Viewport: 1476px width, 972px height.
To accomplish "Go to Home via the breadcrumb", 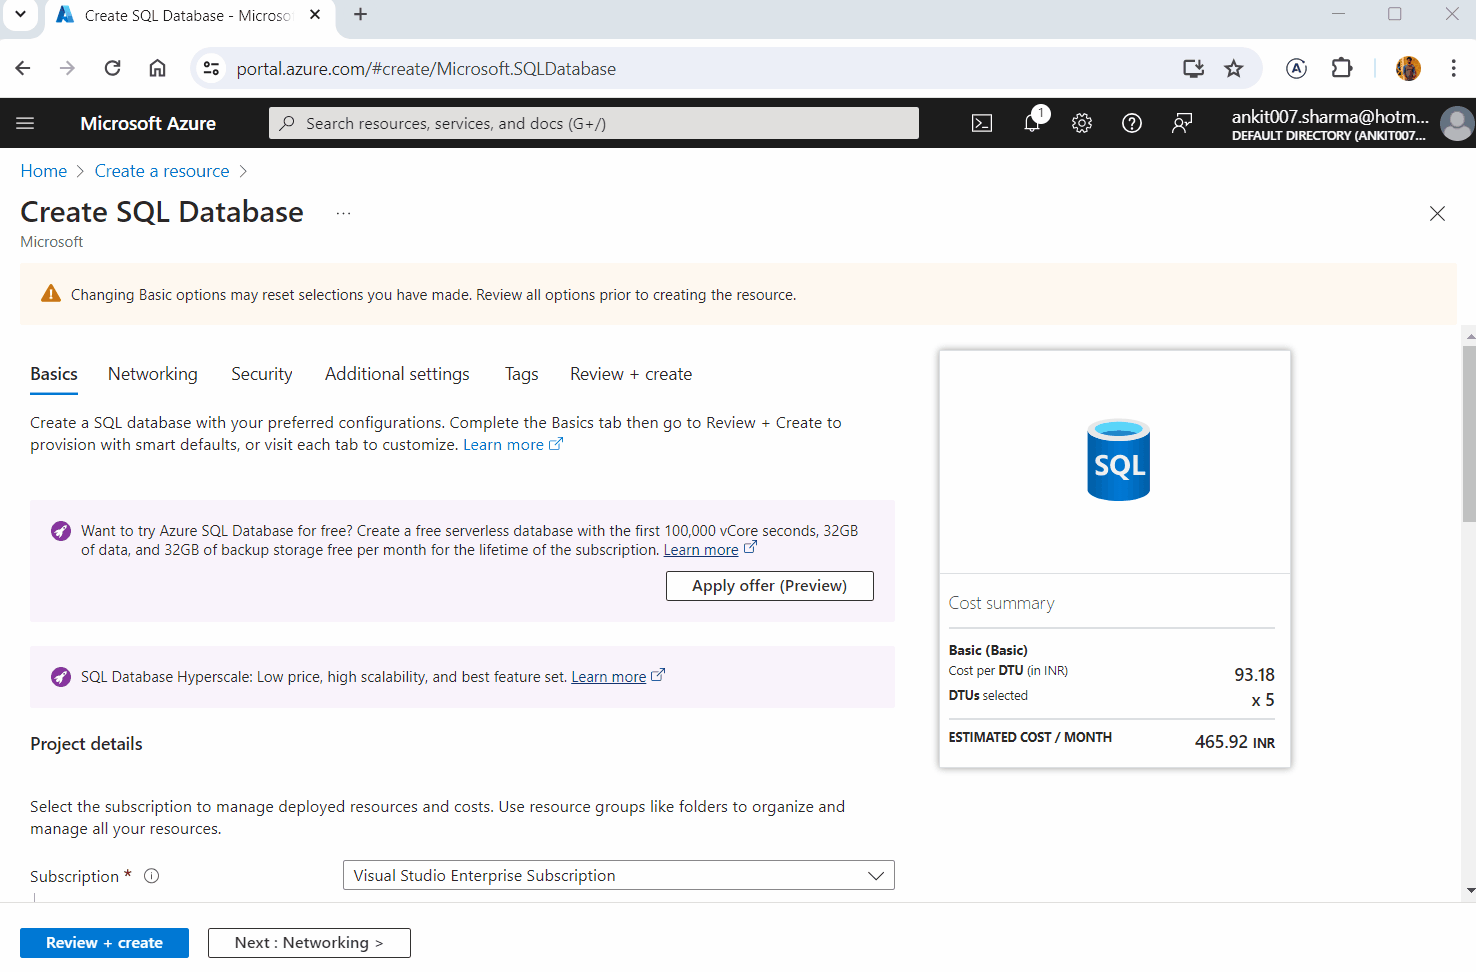I will click(x=44, y=171).
